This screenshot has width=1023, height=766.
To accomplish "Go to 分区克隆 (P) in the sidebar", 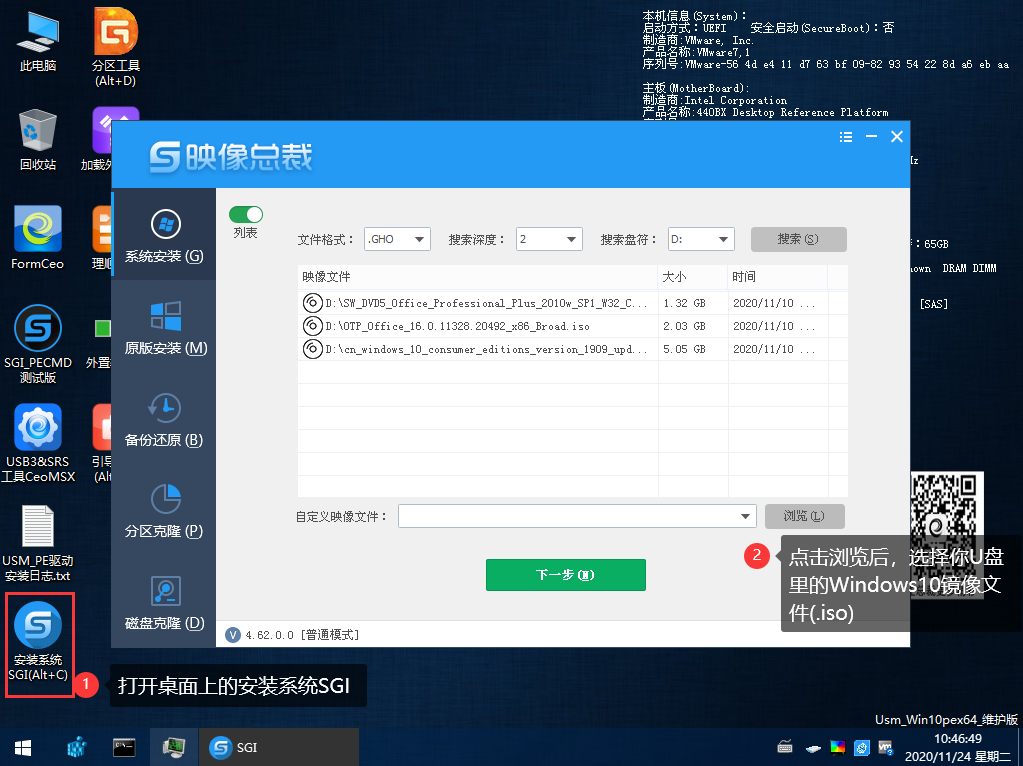I will pos(164,510).
